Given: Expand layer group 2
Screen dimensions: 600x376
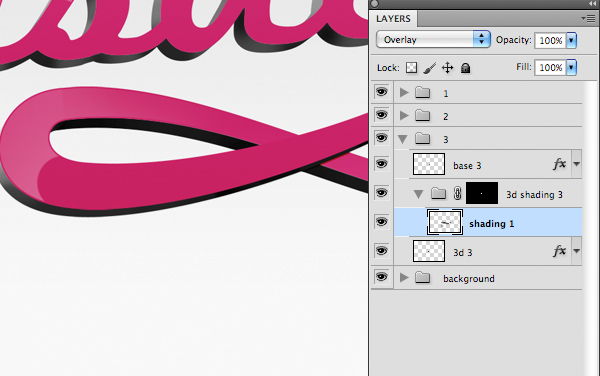Looking at the screenshot, I should [x=404, y=116].
